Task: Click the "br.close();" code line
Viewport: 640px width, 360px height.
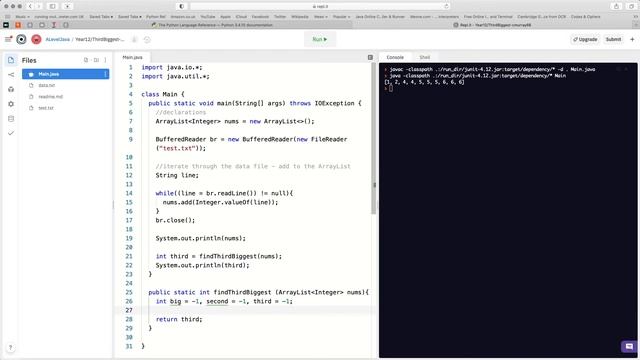Action: [x=175, y=220]
